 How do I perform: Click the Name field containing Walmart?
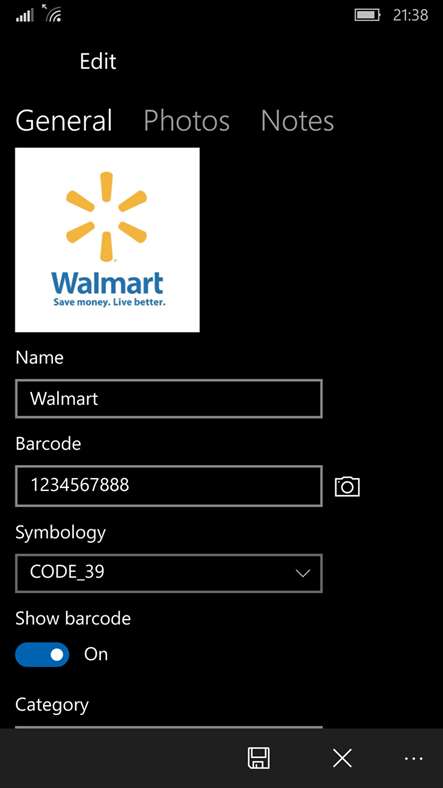point(169,399)
